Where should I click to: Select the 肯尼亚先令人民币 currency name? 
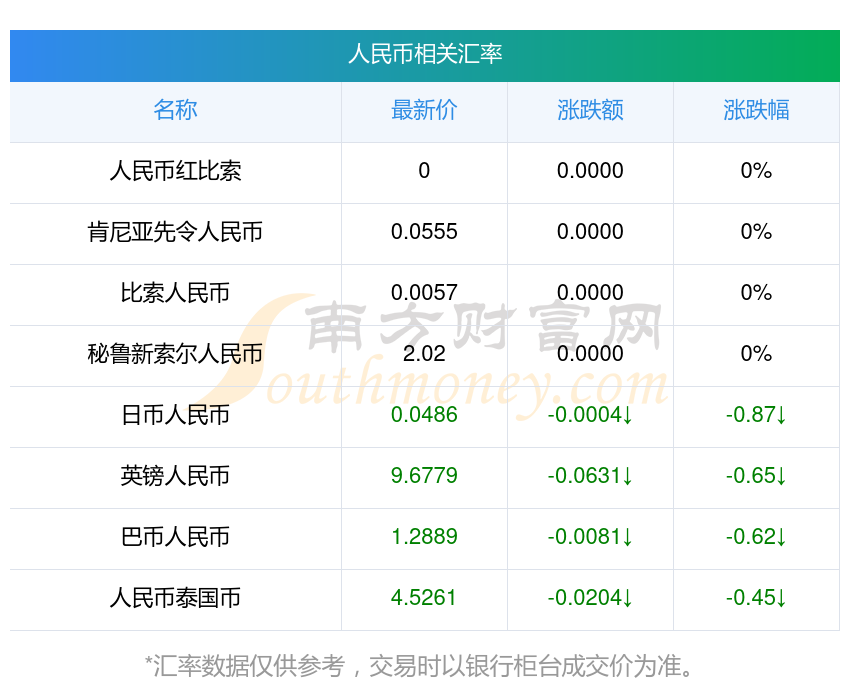pyautogui.click(x=175, y=232)
